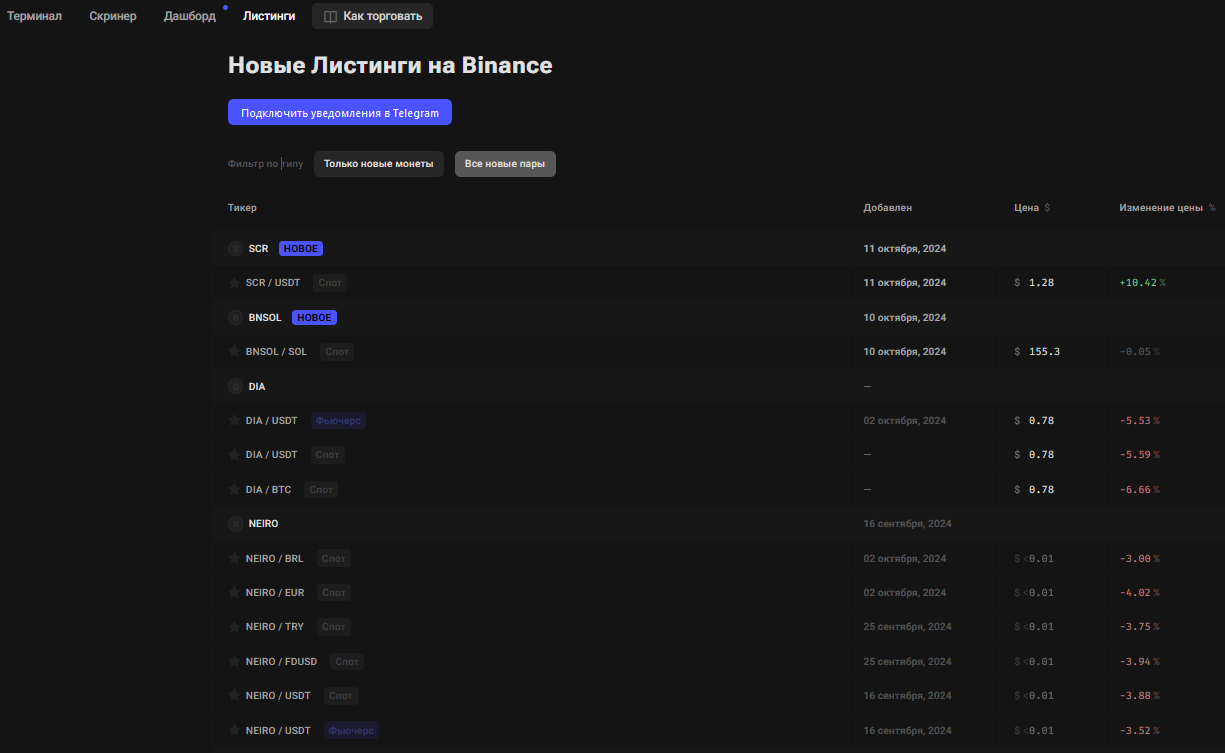Open the NEIRO / BRL pair
Screen dimensions: 1225x753
[x=275, y=559]
